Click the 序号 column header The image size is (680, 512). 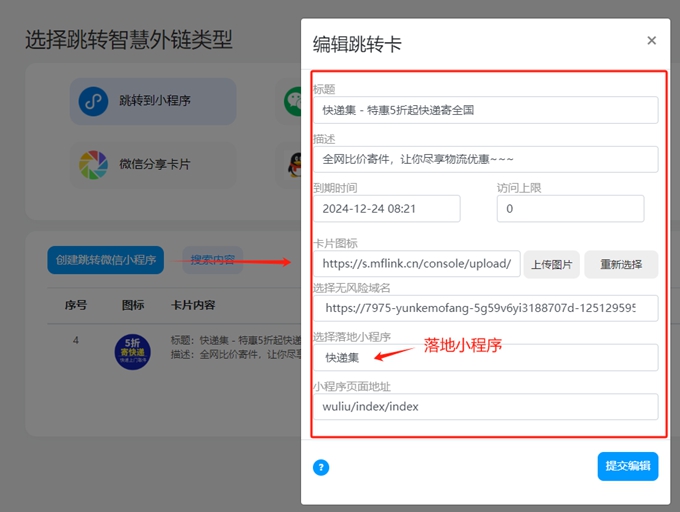76,305
